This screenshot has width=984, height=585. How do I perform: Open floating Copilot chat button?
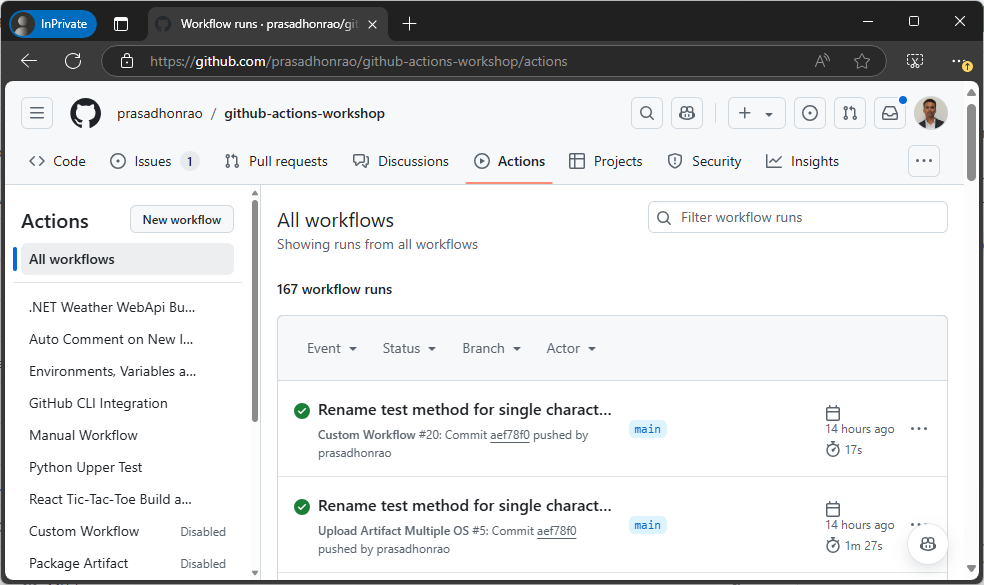pos(928,544)
